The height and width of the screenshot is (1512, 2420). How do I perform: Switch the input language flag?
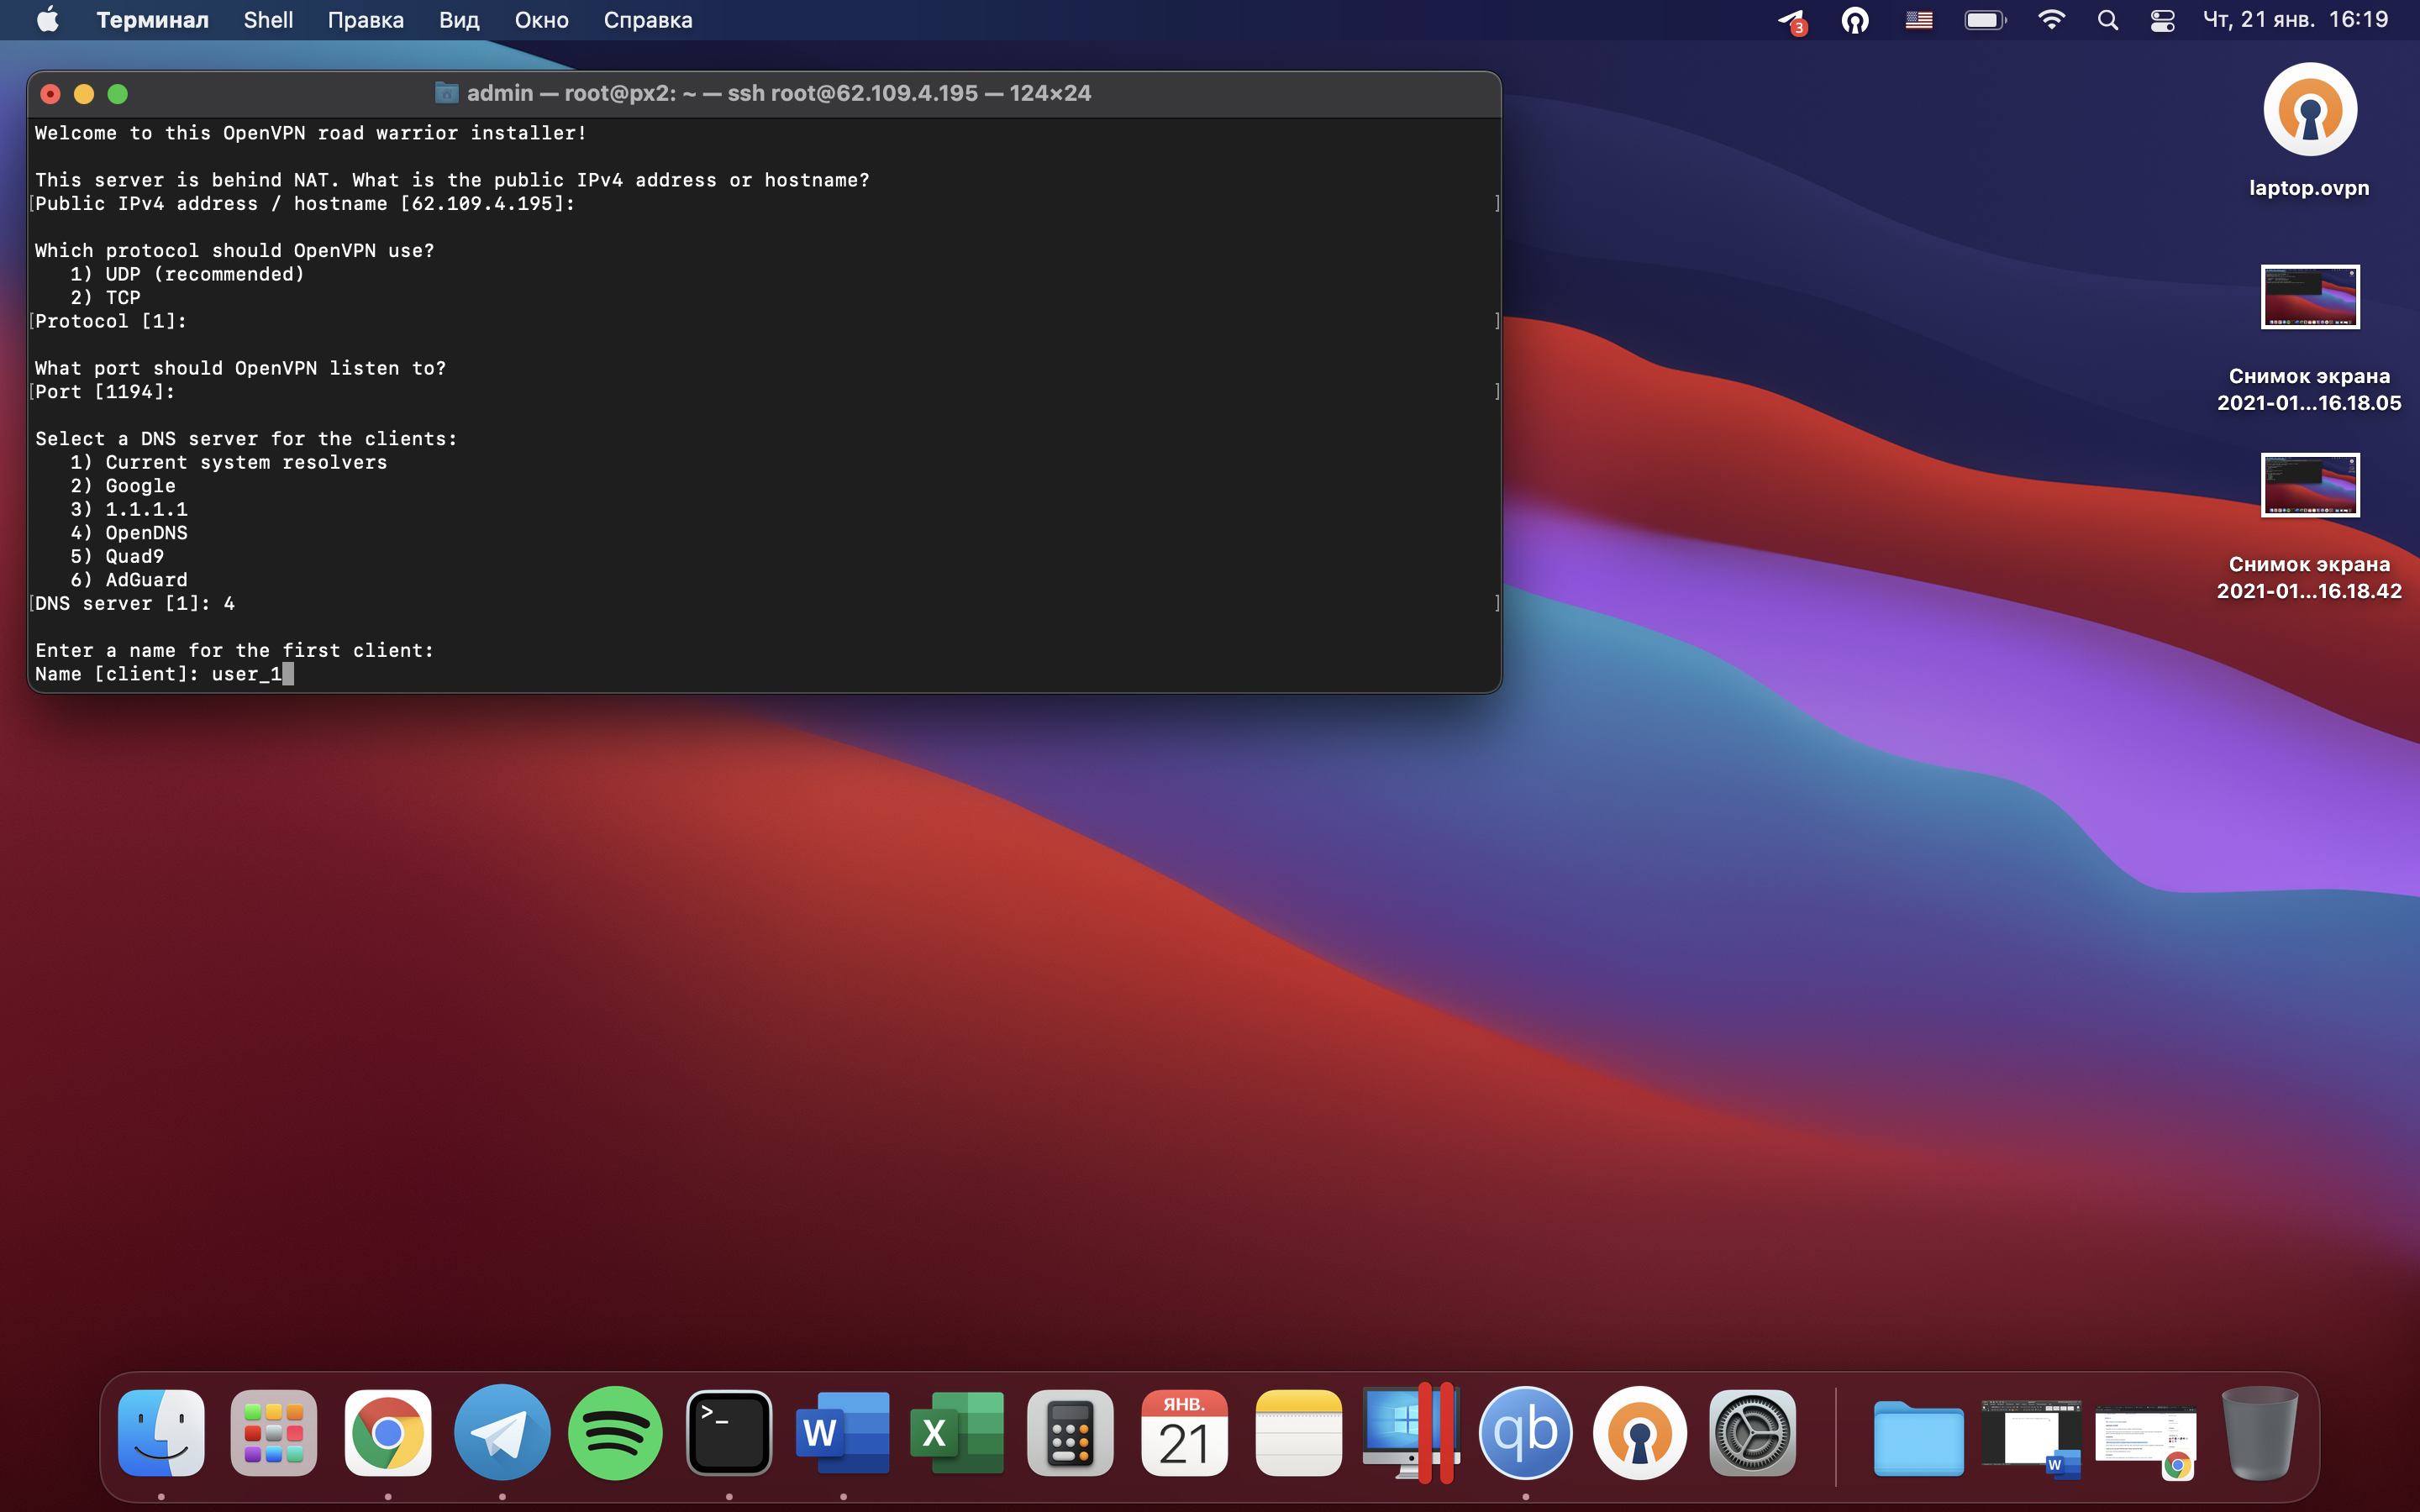point(1918,20)
